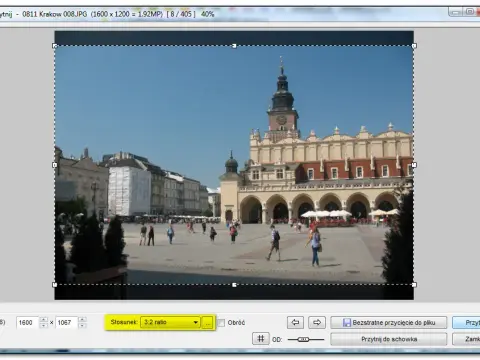Click the crop height field showing 1067
The image size is (480, 360).
(x=66, y=323)
